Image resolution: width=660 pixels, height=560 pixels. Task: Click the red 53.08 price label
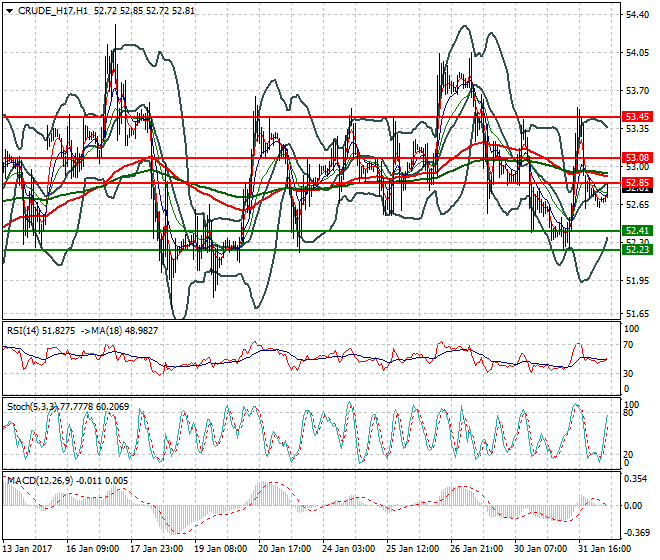point(637,158)
